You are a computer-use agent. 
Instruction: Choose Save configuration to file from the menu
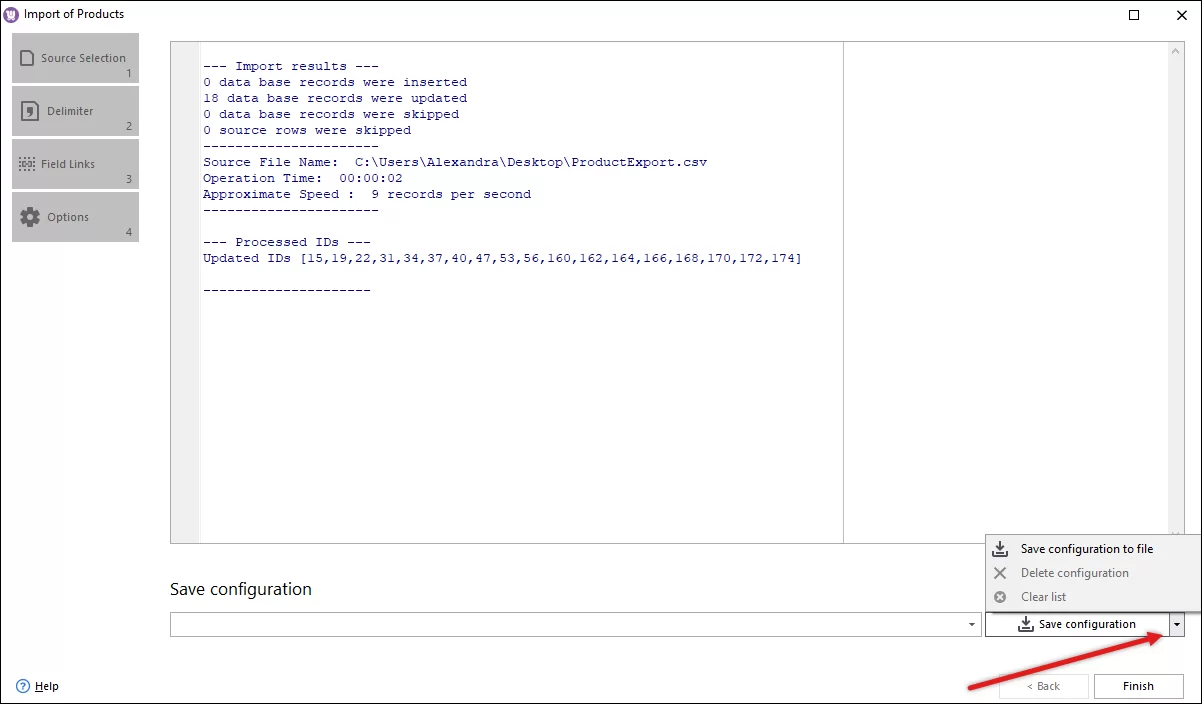(x=1086, y=548)
